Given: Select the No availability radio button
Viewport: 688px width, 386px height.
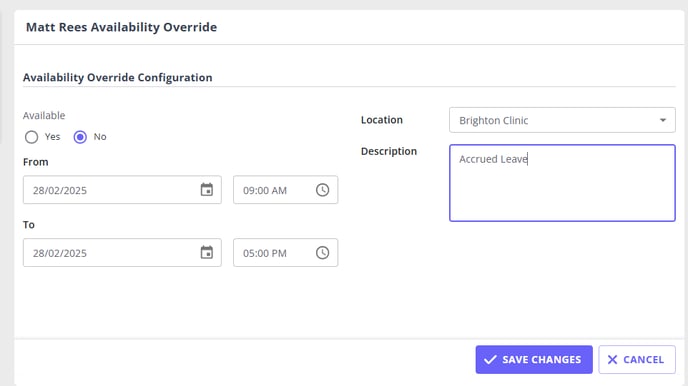Looking at the screenshot, I should [80, 137].
